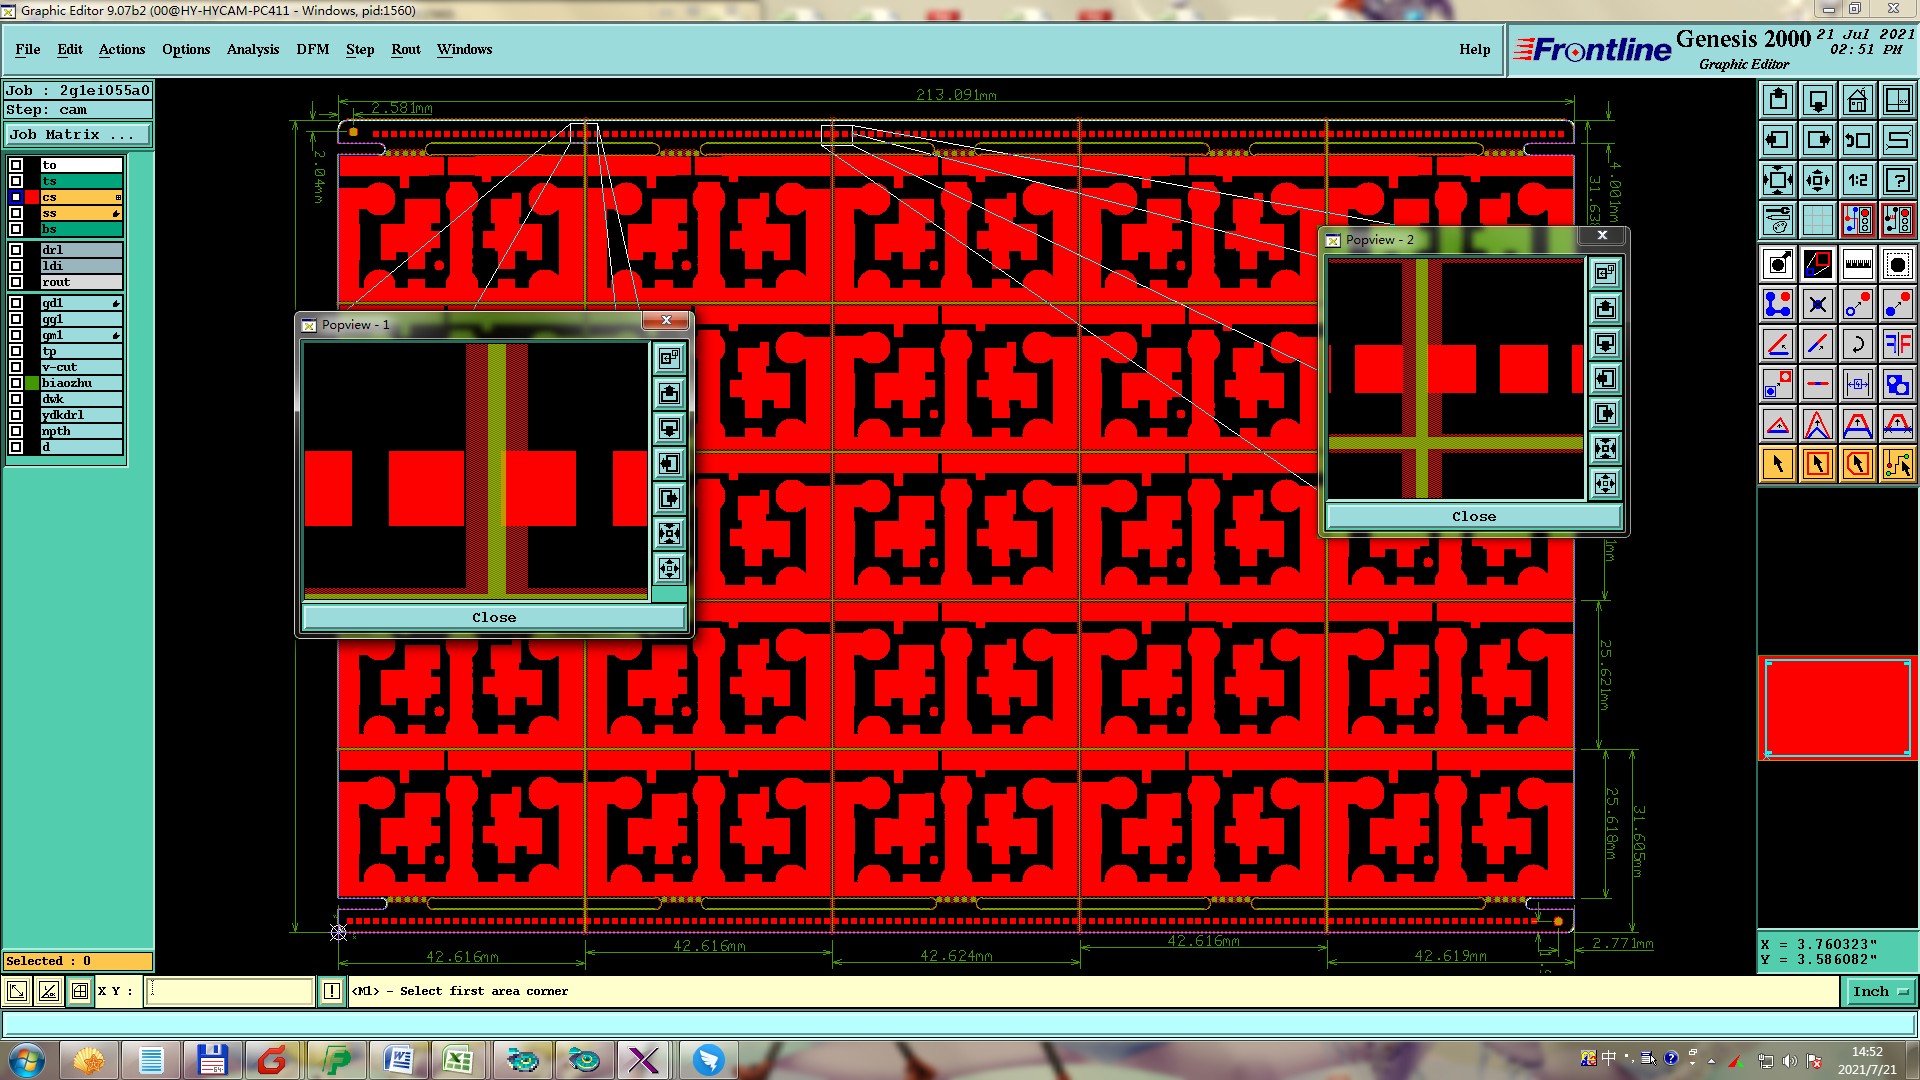This screenshot has height=1080, width=1920.
Task: Toggle the grid display icon
Action: (x=1817, y=220)
